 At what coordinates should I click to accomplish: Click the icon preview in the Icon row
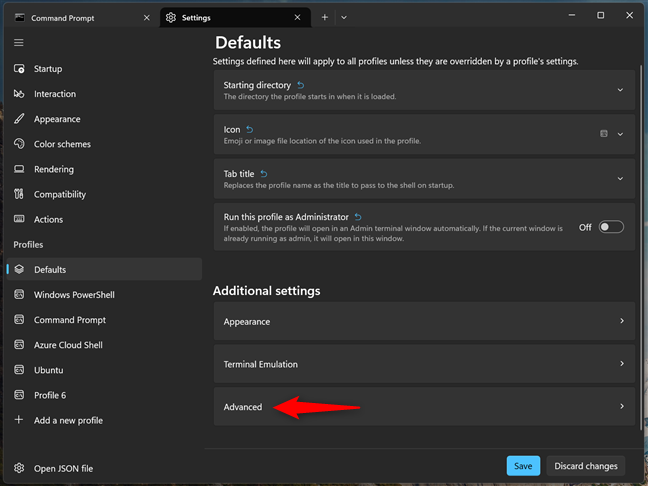coord(604,133)
